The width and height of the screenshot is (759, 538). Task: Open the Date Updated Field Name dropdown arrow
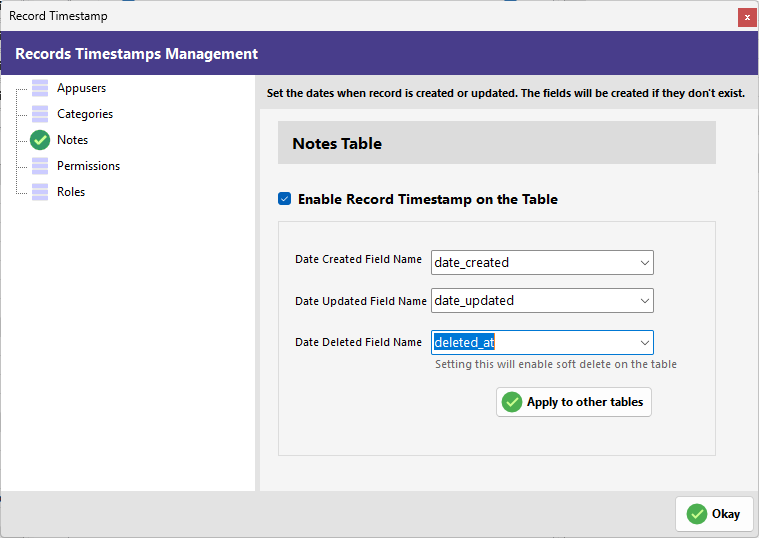click(x=645, y=301)
